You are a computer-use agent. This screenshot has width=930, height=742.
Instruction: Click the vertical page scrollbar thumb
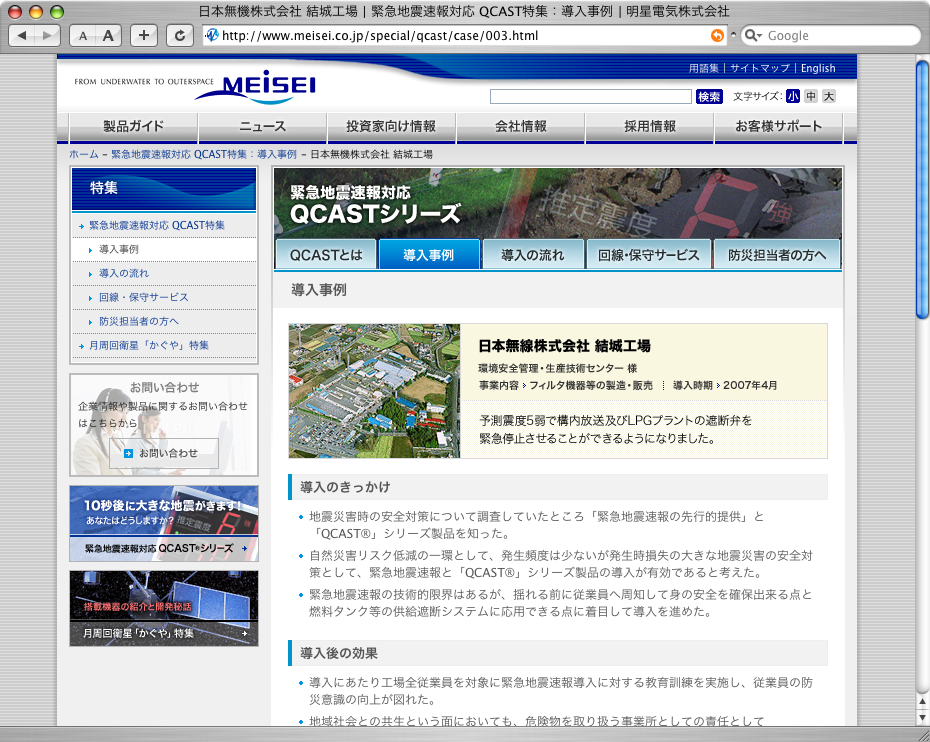921,190
